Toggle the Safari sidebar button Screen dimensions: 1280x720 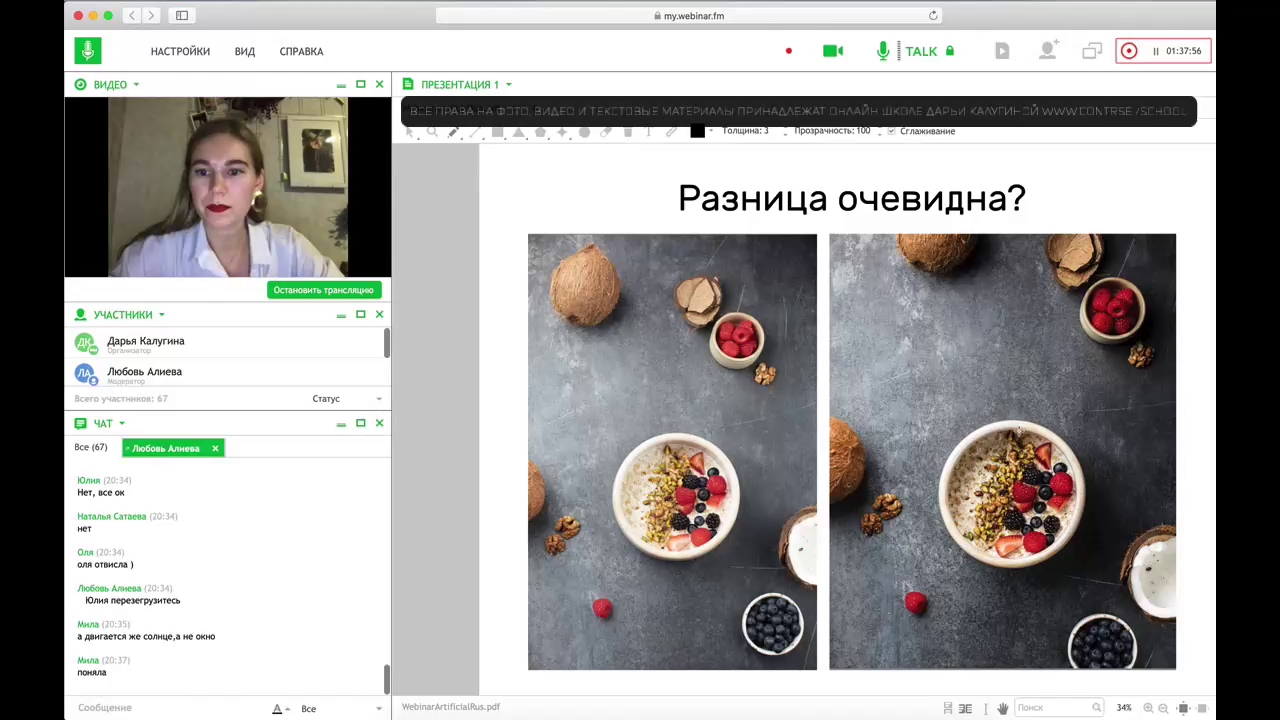point(182,15)
